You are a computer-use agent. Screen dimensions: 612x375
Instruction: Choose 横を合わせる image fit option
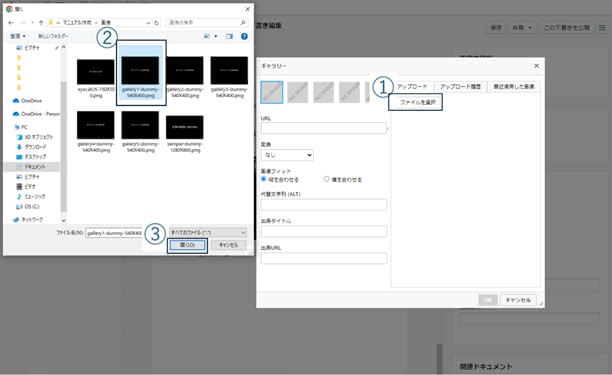pos(326,179)
